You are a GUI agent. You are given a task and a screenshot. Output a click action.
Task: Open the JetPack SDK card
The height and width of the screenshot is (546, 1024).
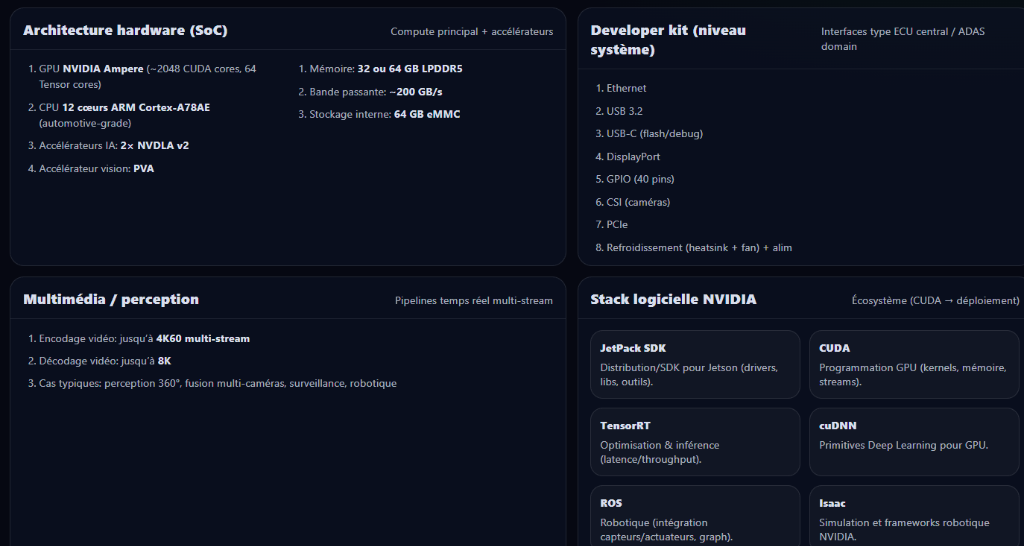click(695, 364)
